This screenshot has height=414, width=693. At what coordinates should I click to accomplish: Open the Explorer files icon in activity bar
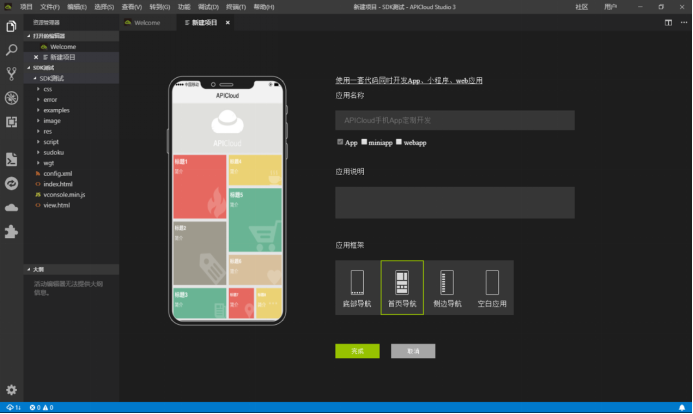pos(11,25)
